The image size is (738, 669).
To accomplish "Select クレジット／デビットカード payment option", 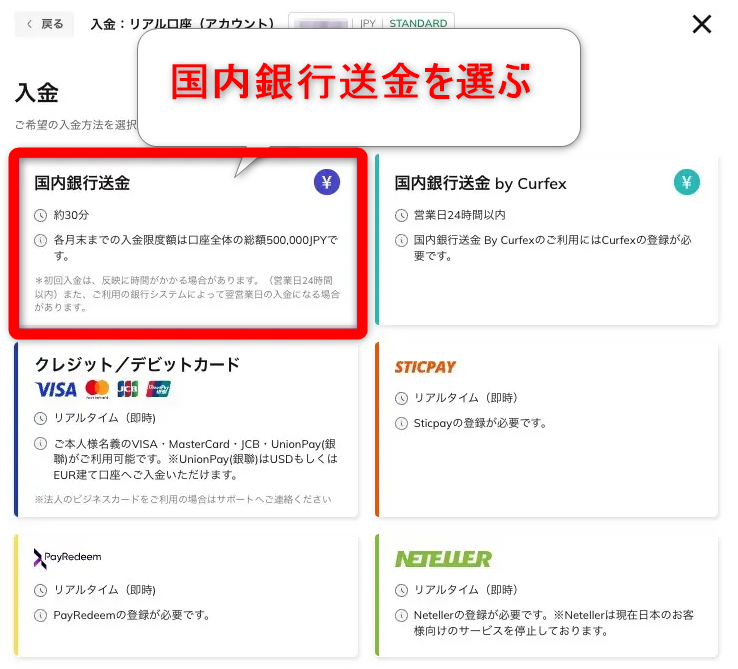I will (137, 364).
